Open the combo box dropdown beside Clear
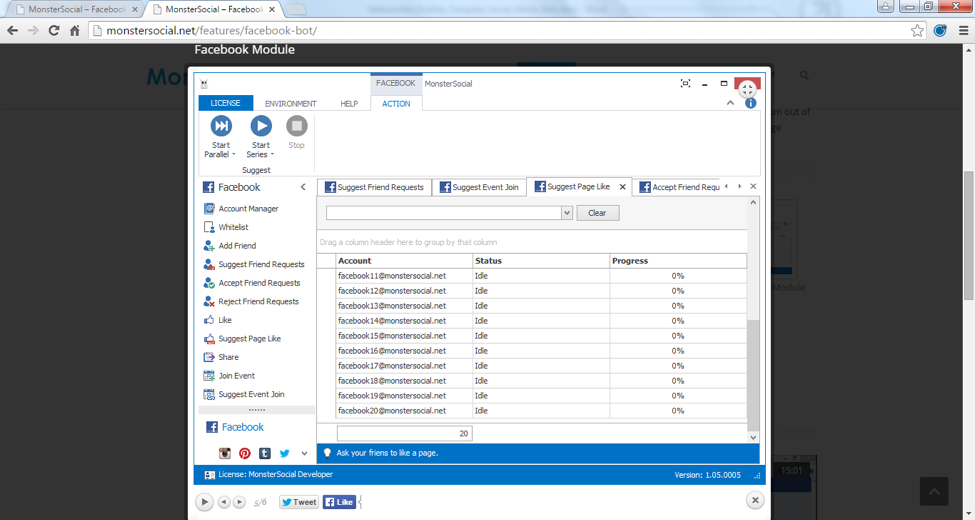975x520 pixels. click(566, 213)
